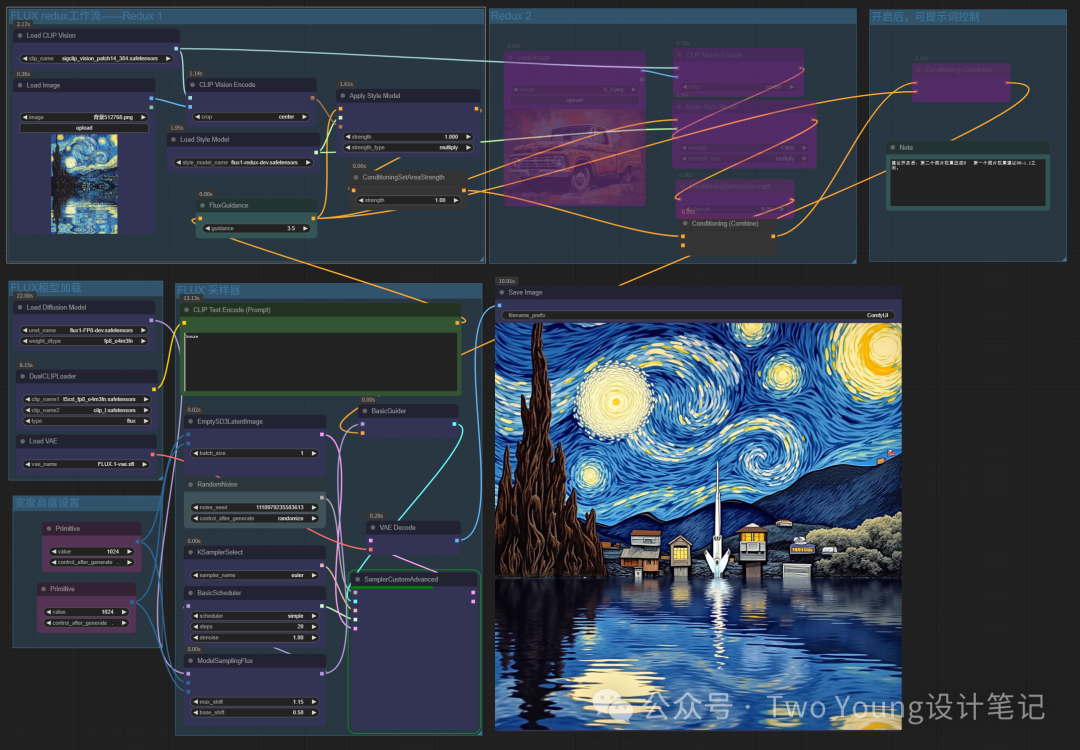Click the orange output port on Conditioning (Combine)
1080x750 pixels.
(x=773, y=236)
